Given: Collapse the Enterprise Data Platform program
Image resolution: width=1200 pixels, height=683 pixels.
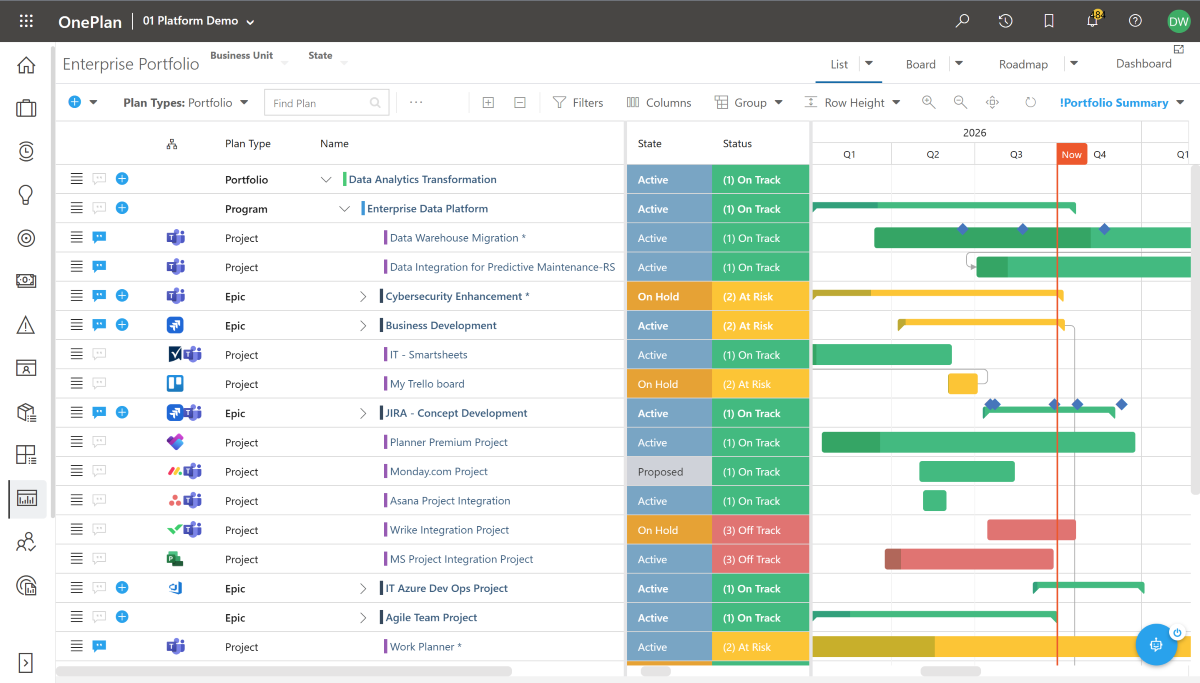Looking at the screenshot, I should (344, 209).
